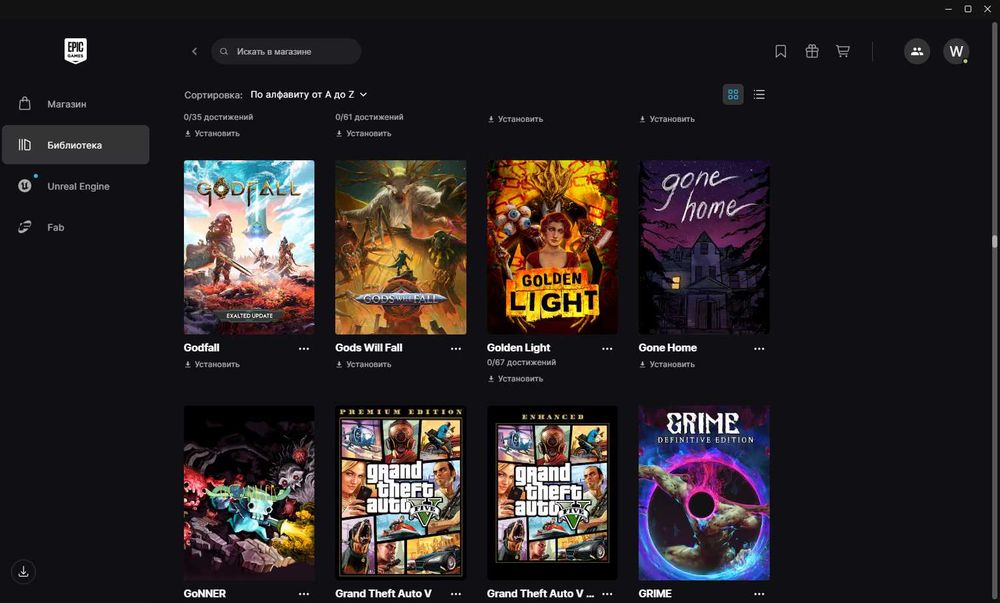The image size is (1000, 603).
Task: Open the W profile avatar menu
Action: (x=956, y=52)
